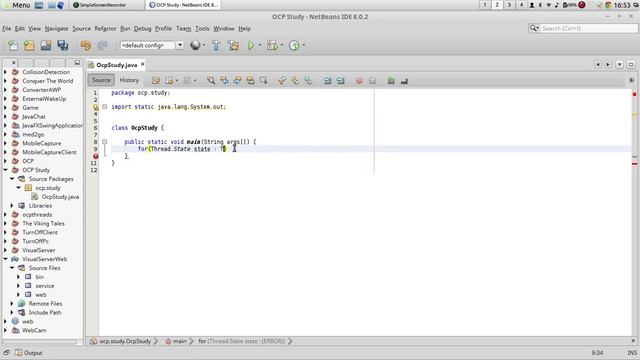
Task: Click the New Project toolbar icon
Action: 29,45
